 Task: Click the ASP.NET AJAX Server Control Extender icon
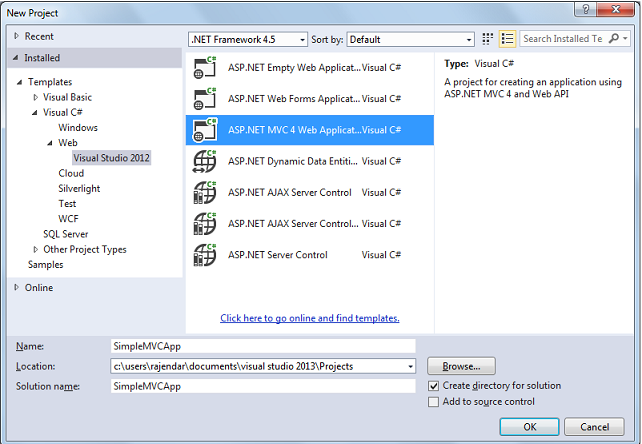pyautogui.click(x=205, y=224)
